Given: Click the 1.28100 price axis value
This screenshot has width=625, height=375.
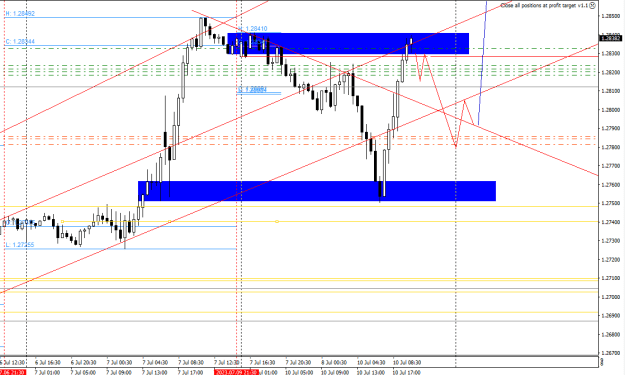Looking at the screenshot, I should [x=611, y=91].
